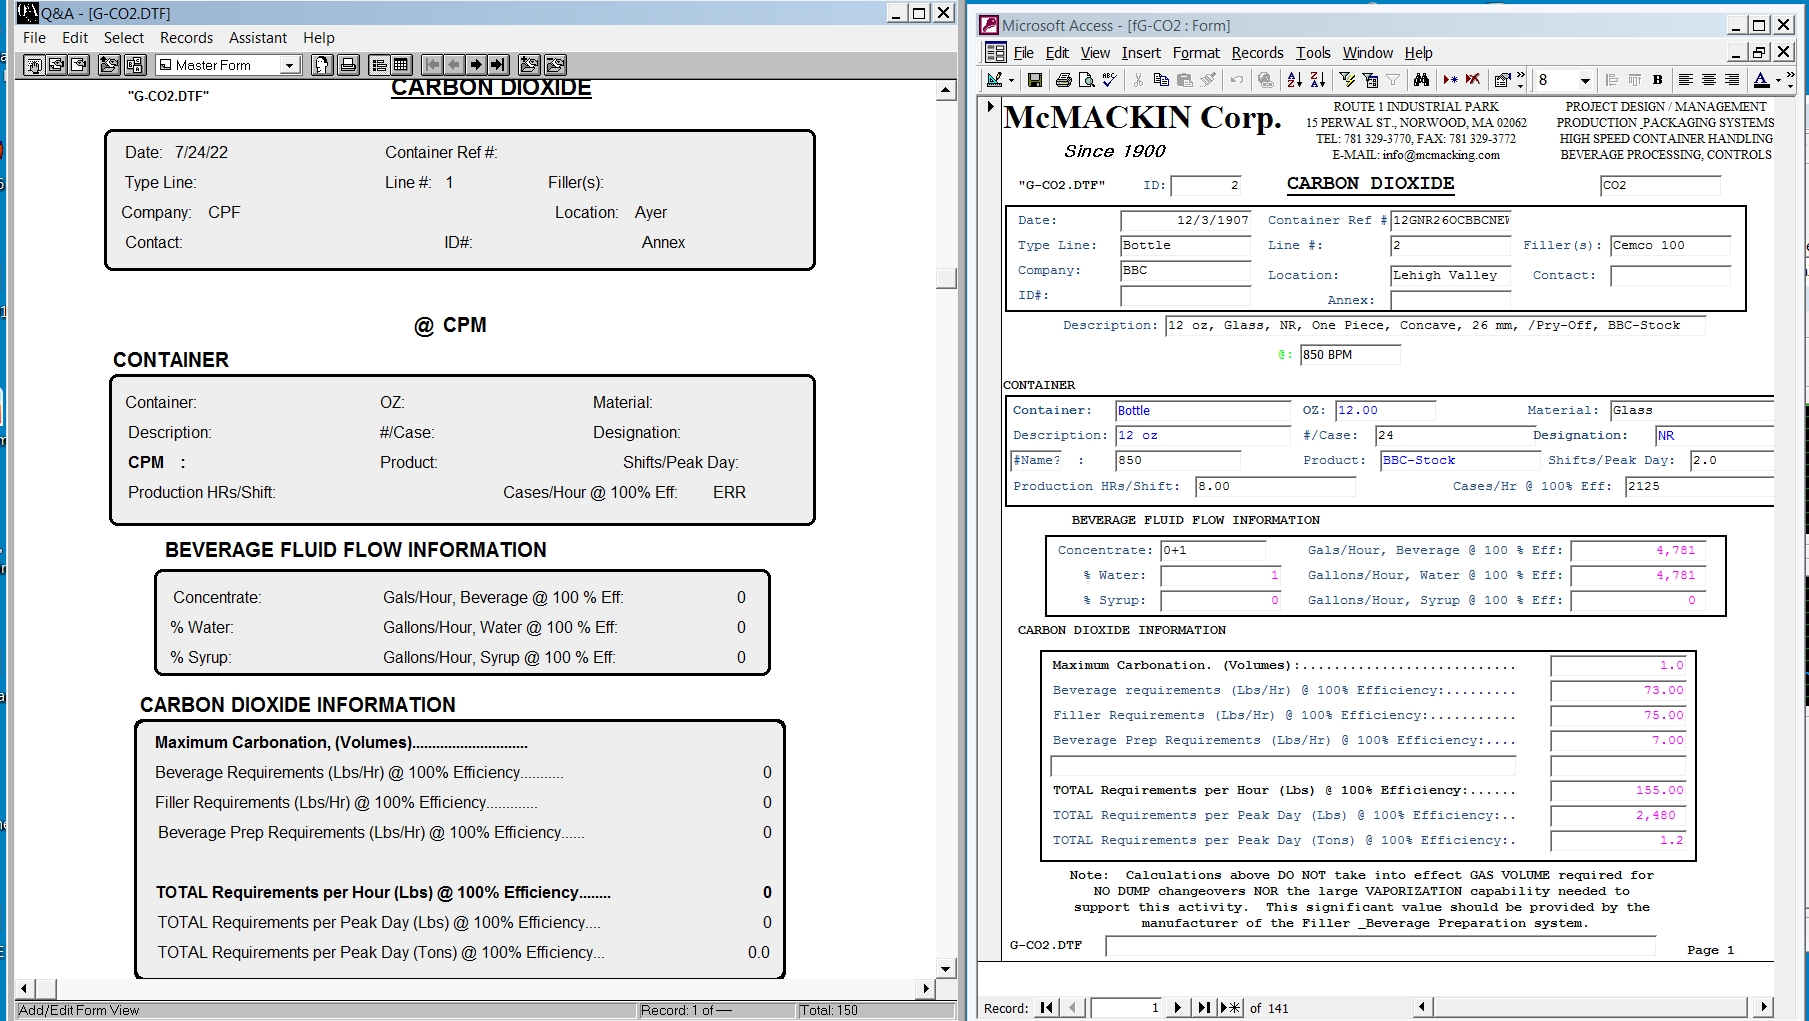Click the Container Ref # field in Access
The height and width of the screenshot is (1021, 1809).
point(1450,220)
